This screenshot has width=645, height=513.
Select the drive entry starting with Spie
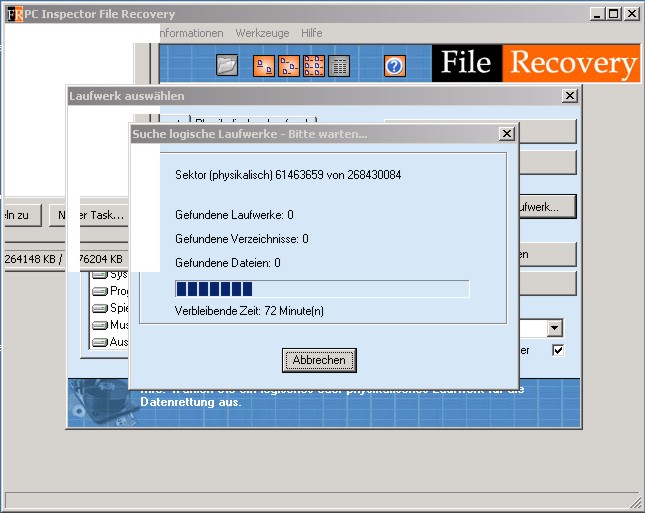coord(110,308)
